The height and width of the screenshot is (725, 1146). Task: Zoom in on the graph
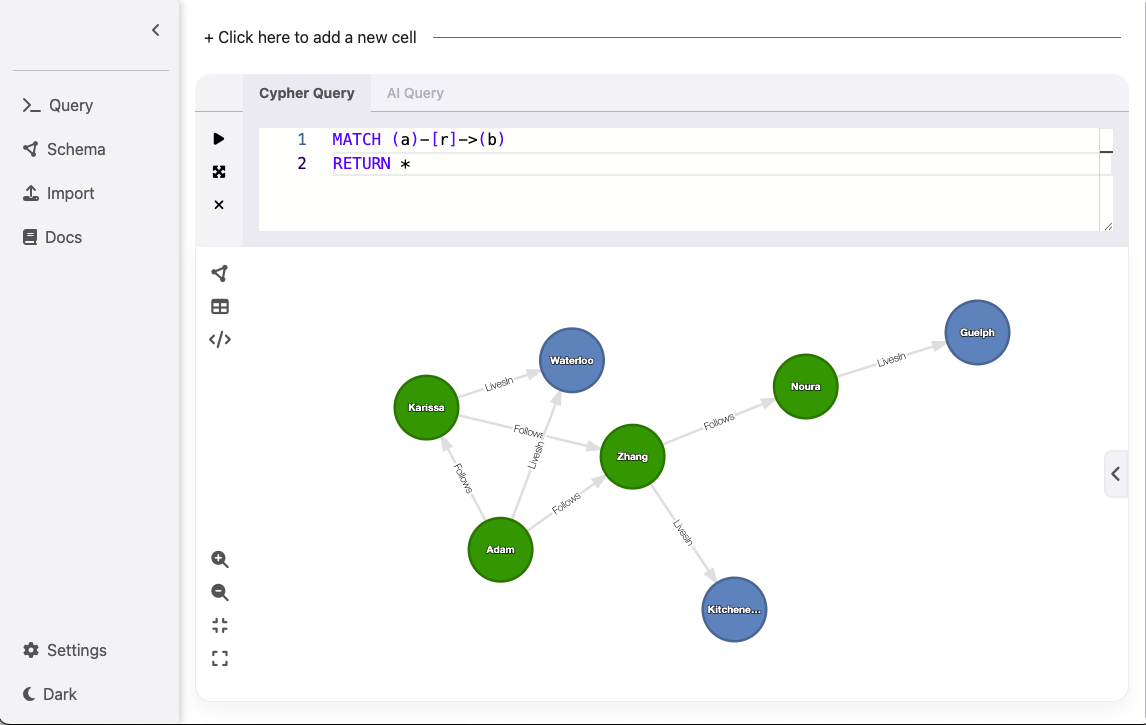click(220, 560)
